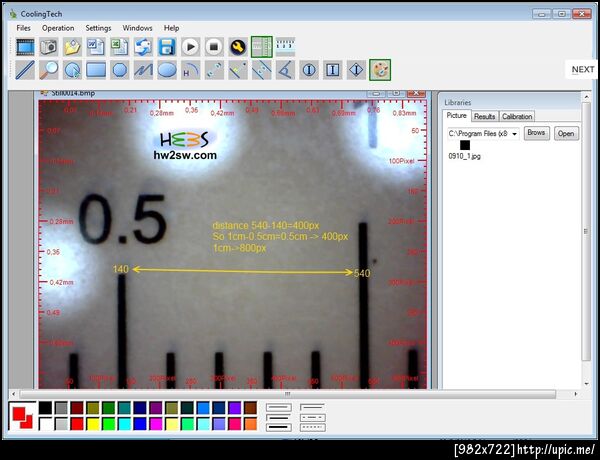600x460 pixels.
Task: Select the ellipse tool
Action: (167, 70)
